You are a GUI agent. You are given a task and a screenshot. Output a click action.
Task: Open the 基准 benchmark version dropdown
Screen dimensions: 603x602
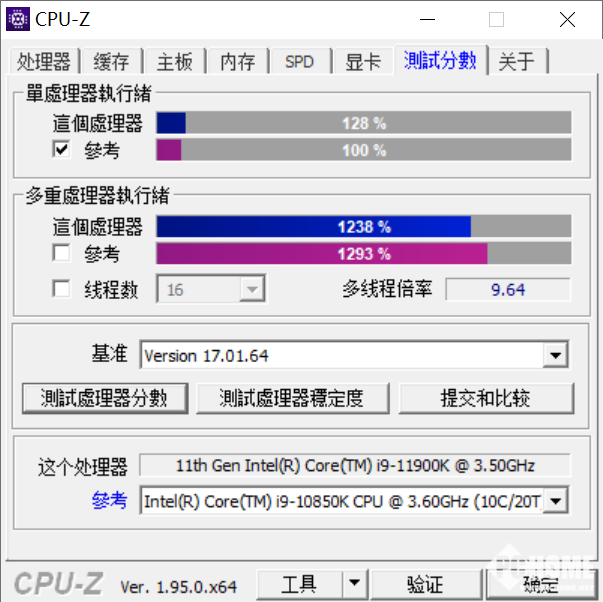pyautogui.click(x=555, y=355)
